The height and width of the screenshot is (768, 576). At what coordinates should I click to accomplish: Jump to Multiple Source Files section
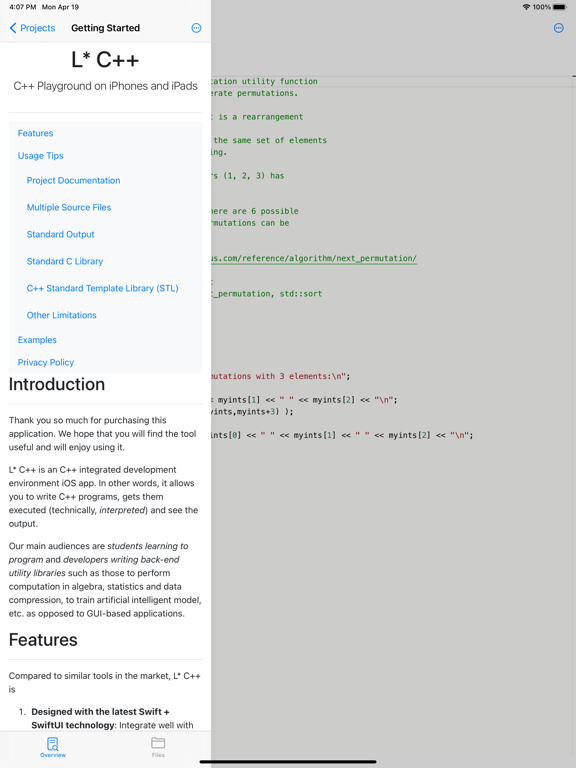click(69, 207)
